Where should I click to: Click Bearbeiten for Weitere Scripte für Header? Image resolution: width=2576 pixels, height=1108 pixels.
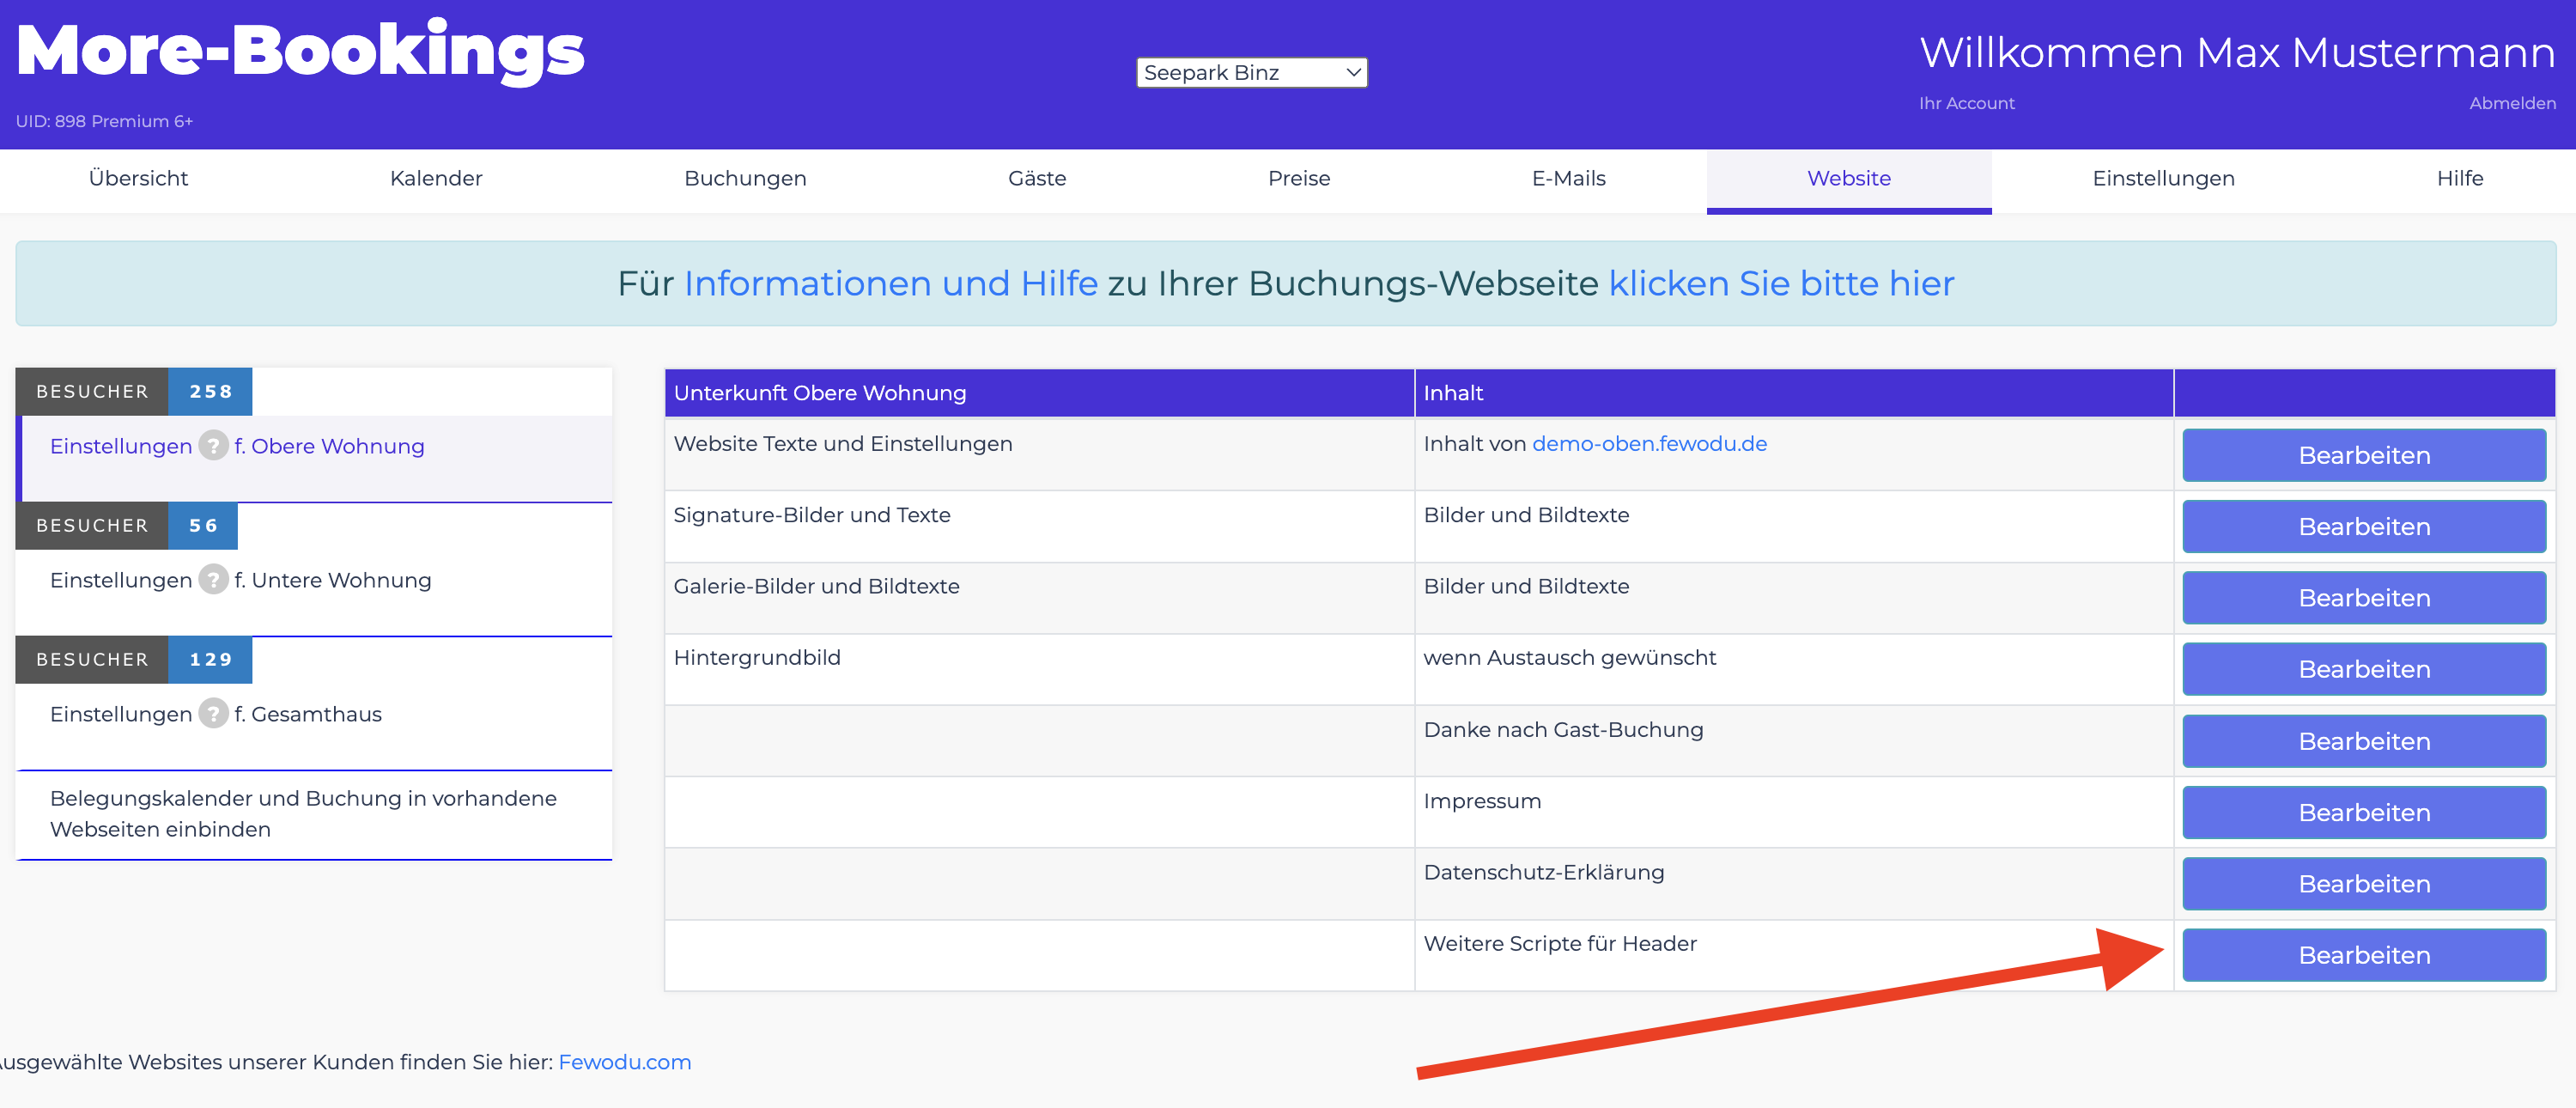[x=2364, y=955]
